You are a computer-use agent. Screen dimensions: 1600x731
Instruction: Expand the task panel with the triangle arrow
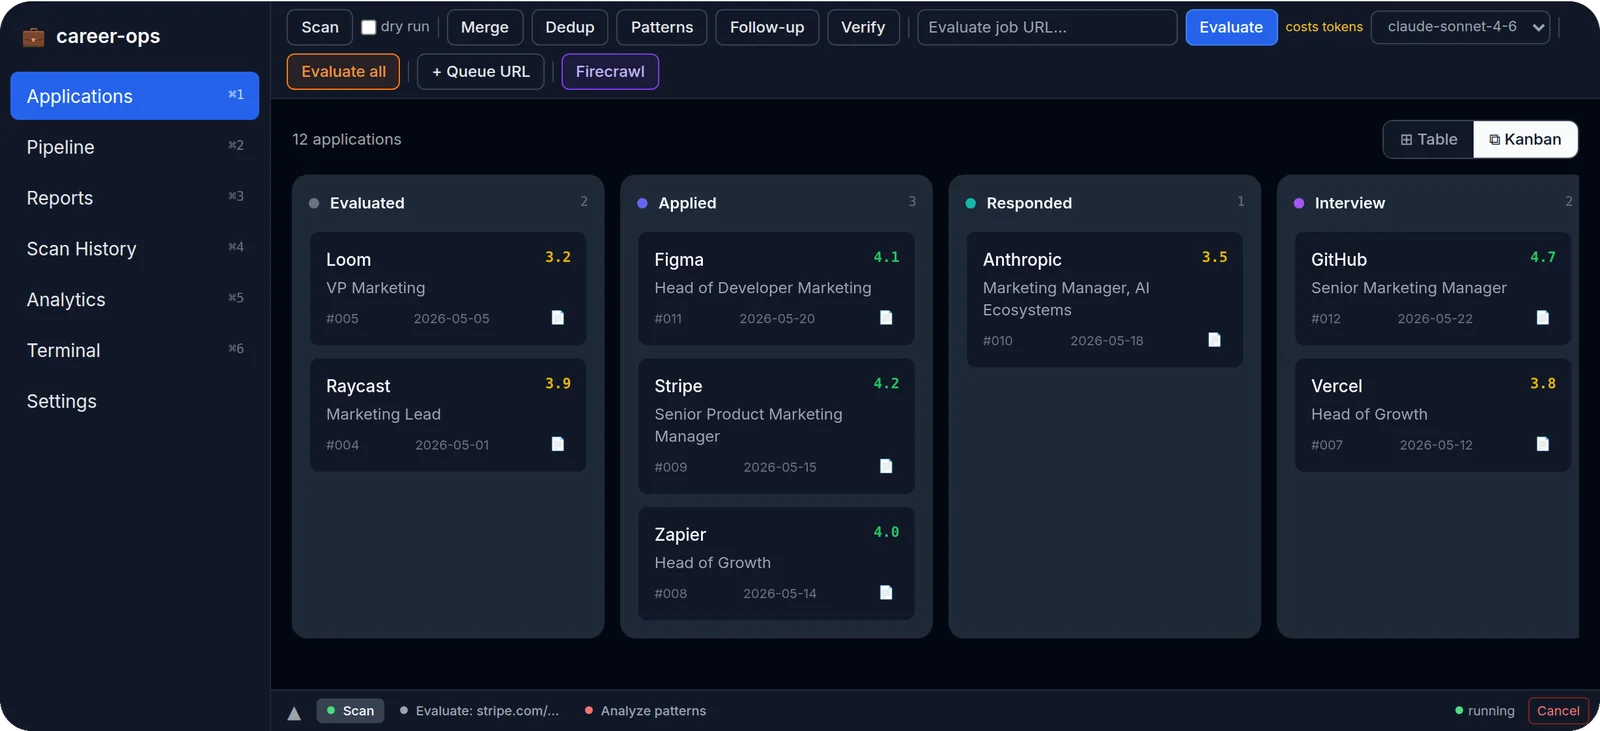coord(294,712)
